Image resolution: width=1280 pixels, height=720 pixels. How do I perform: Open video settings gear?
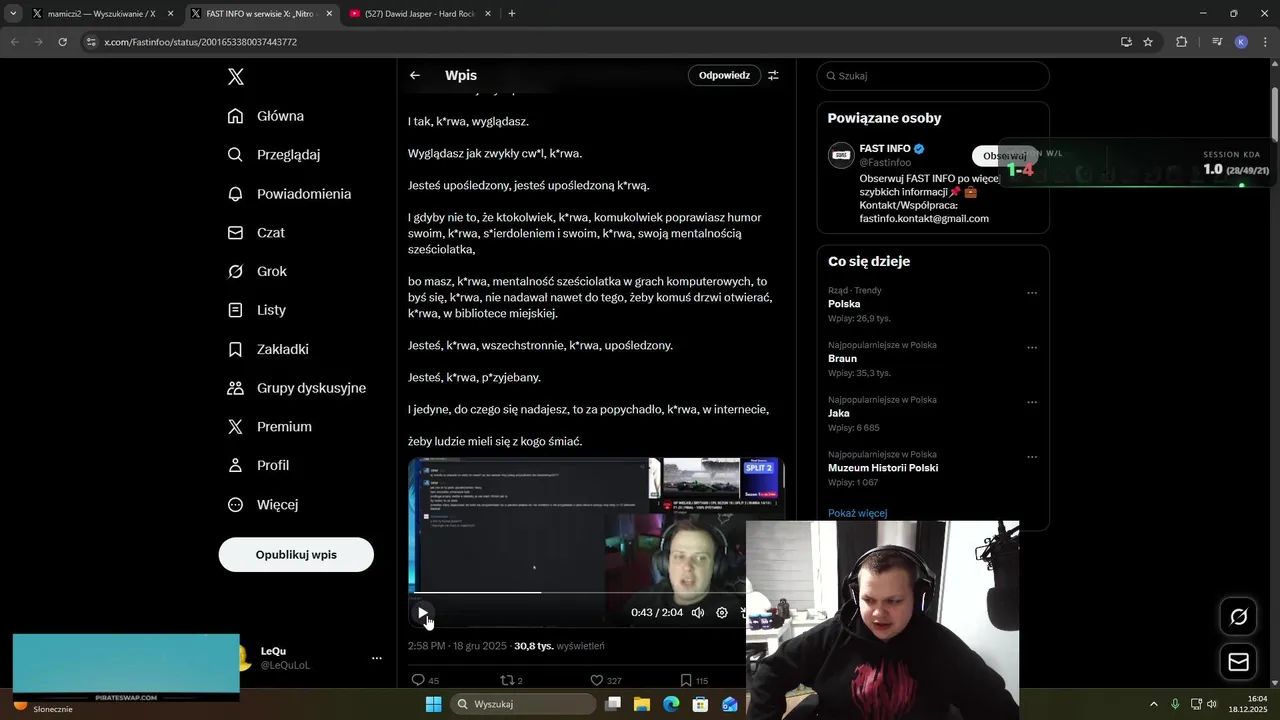(x=722, y=613)
